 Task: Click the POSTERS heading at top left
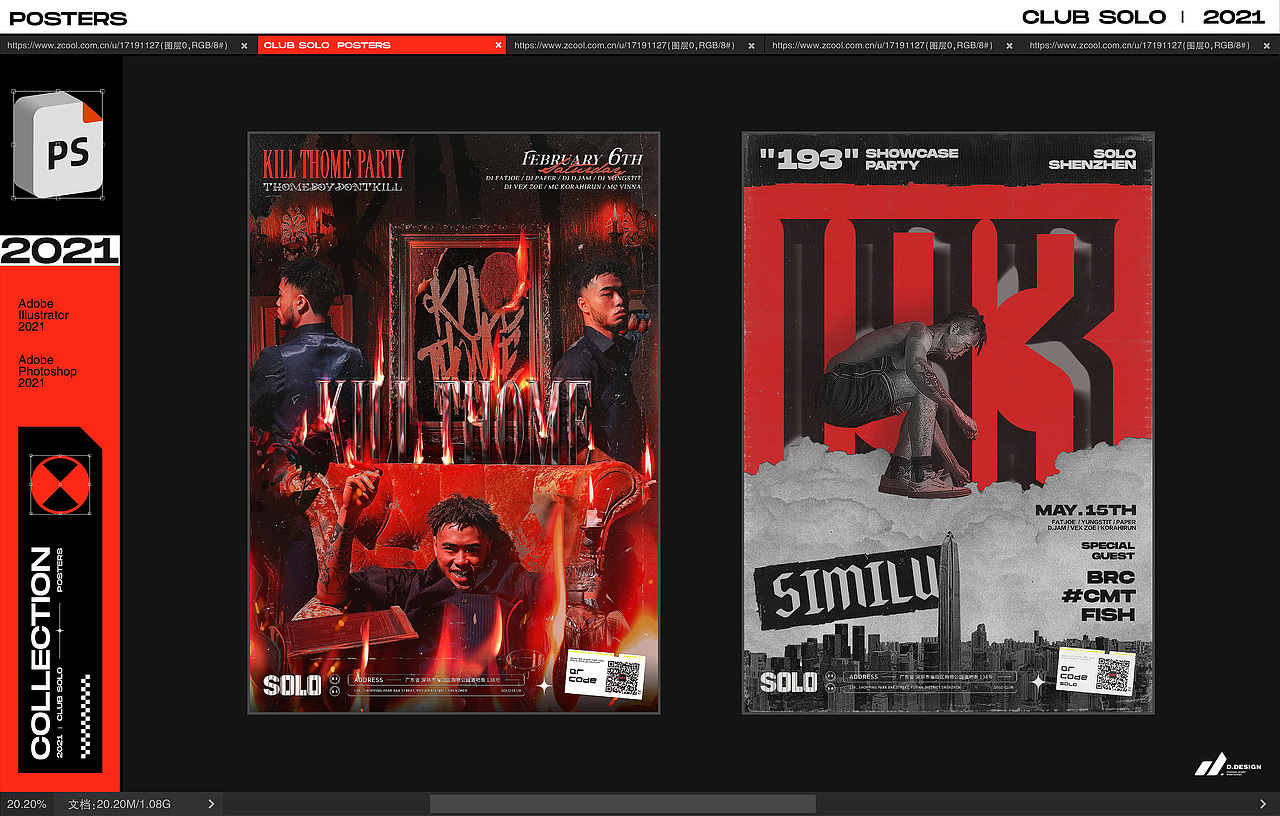tap(68, 18)
